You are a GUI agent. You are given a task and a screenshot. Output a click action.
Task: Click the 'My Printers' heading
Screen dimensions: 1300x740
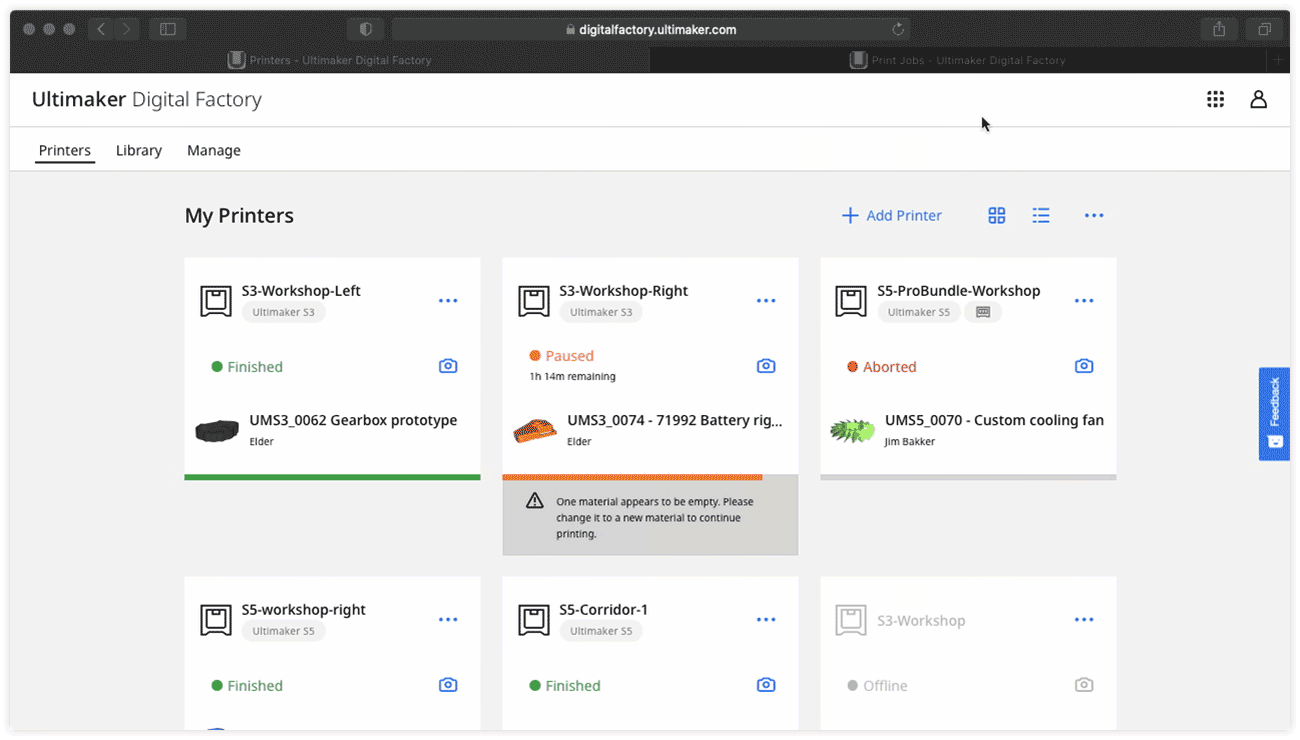[239, 215]
